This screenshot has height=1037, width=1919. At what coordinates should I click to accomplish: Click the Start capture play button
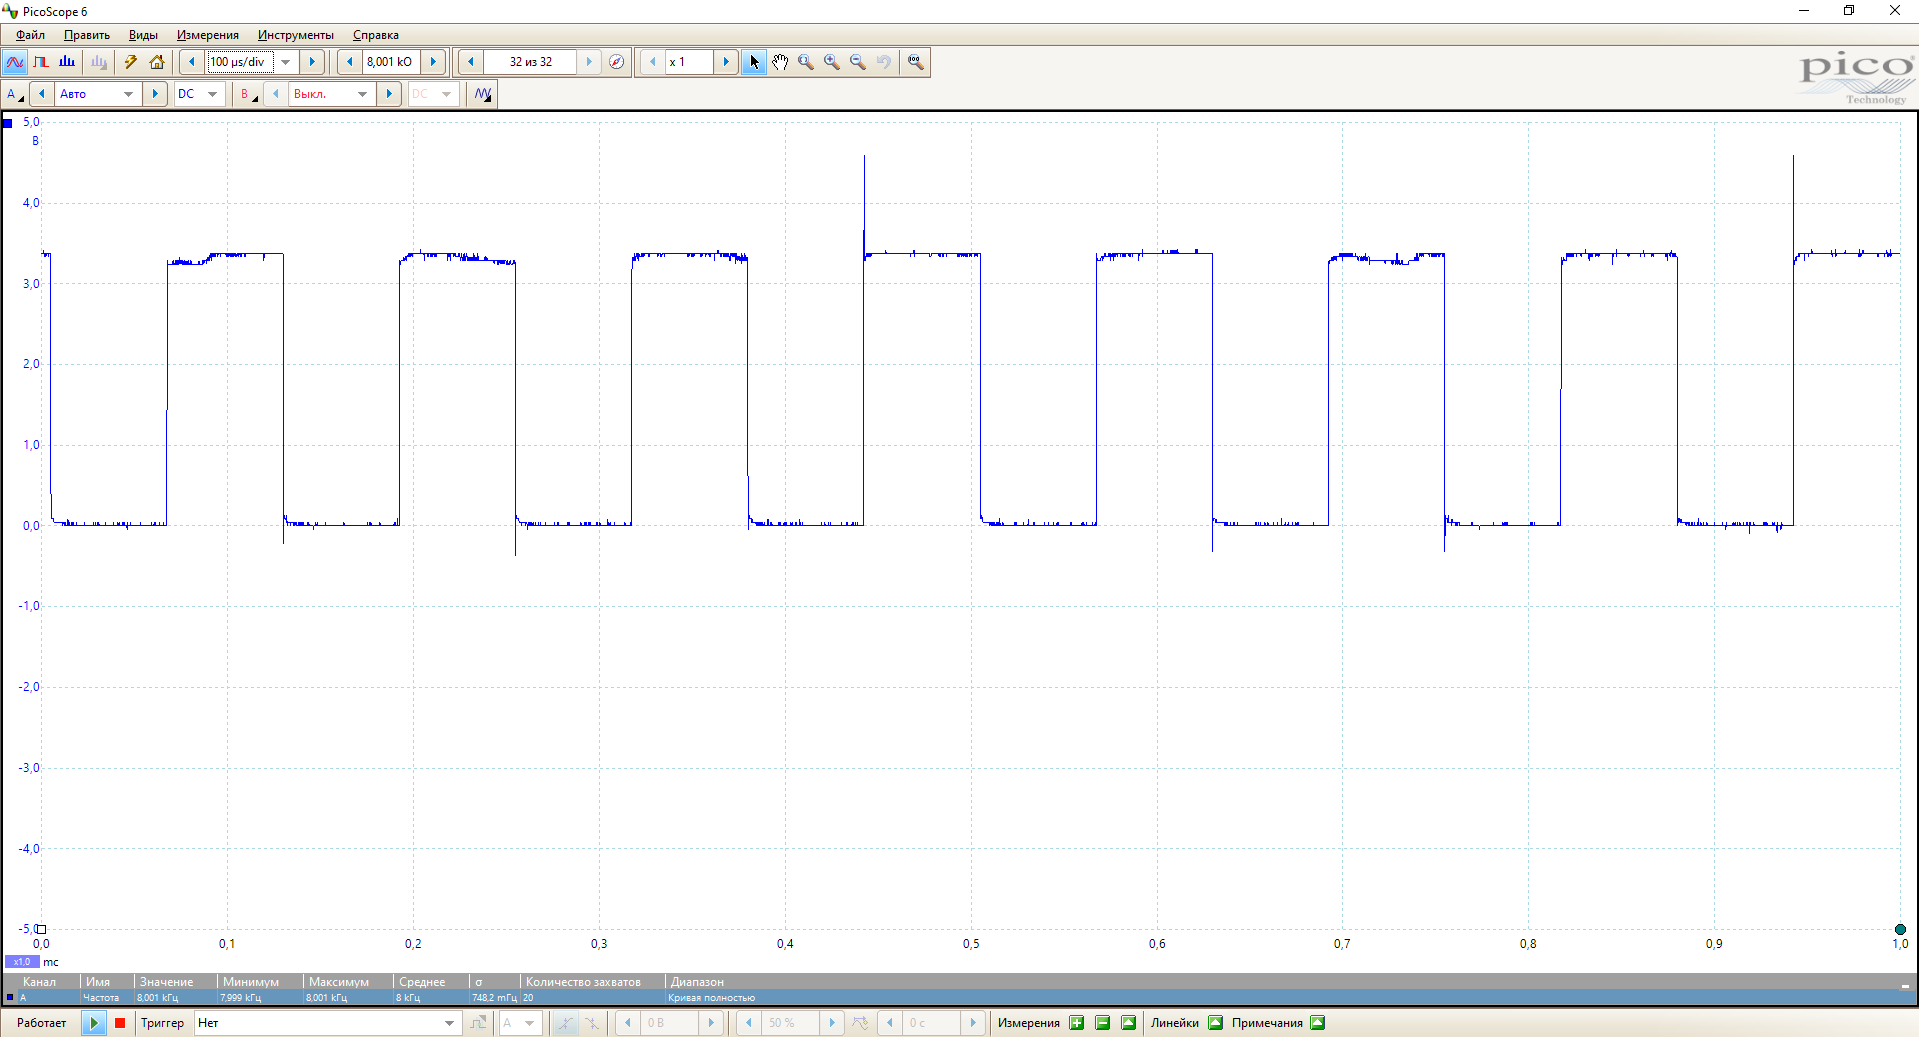coord(94,1023)
